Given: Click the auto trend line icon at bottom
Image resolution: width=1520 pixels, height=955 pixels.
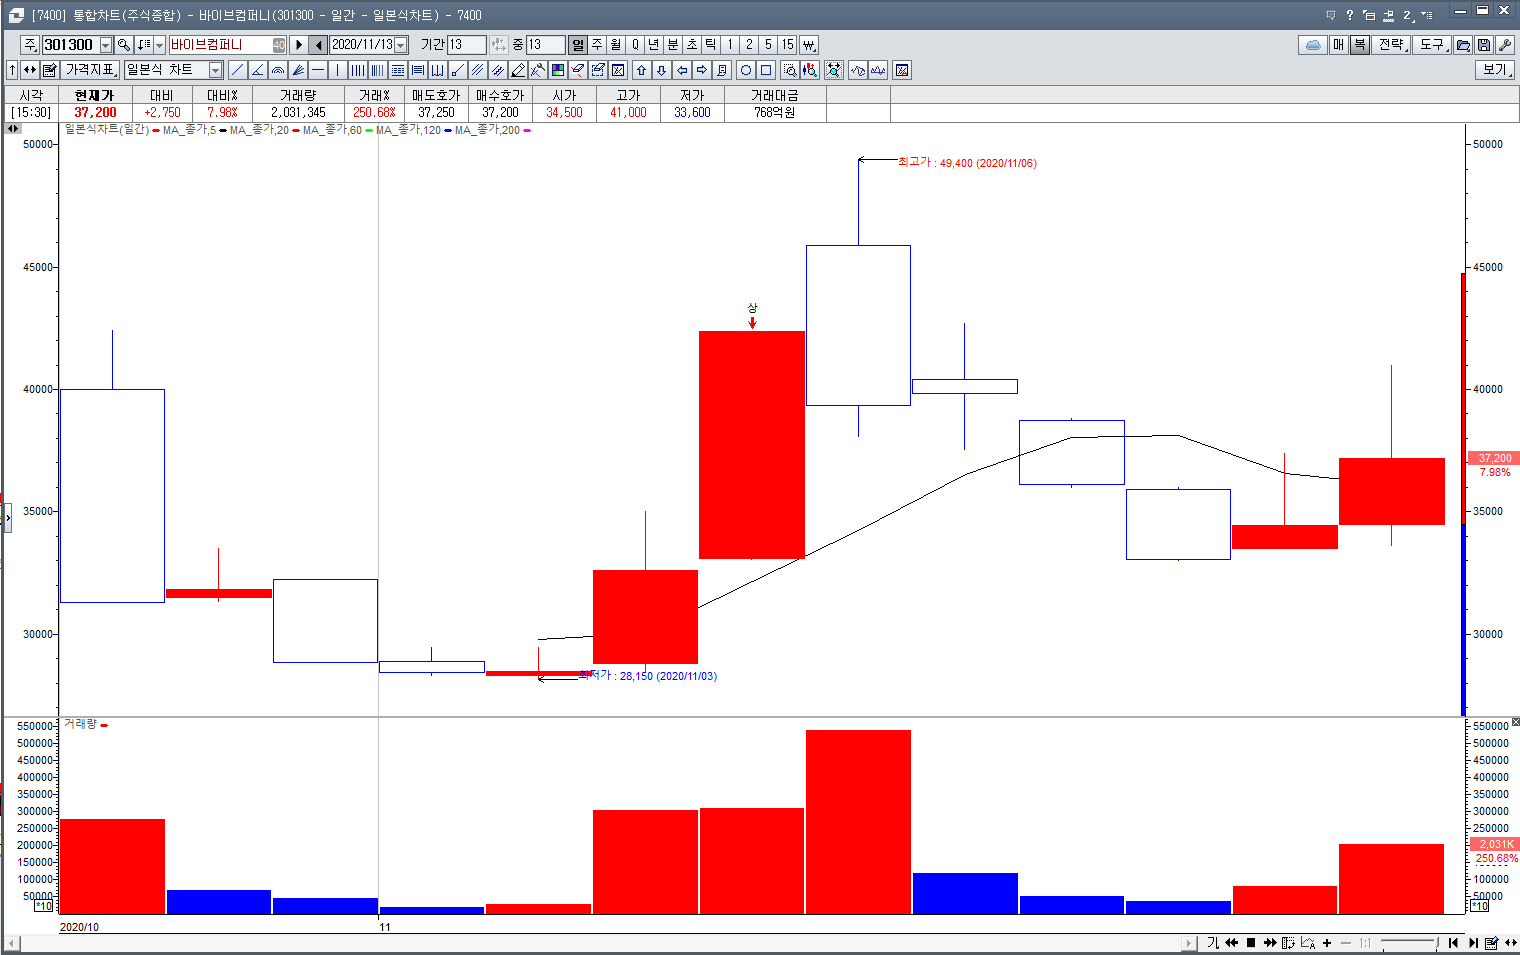Looking at the screenshot, I should 1307,943.
